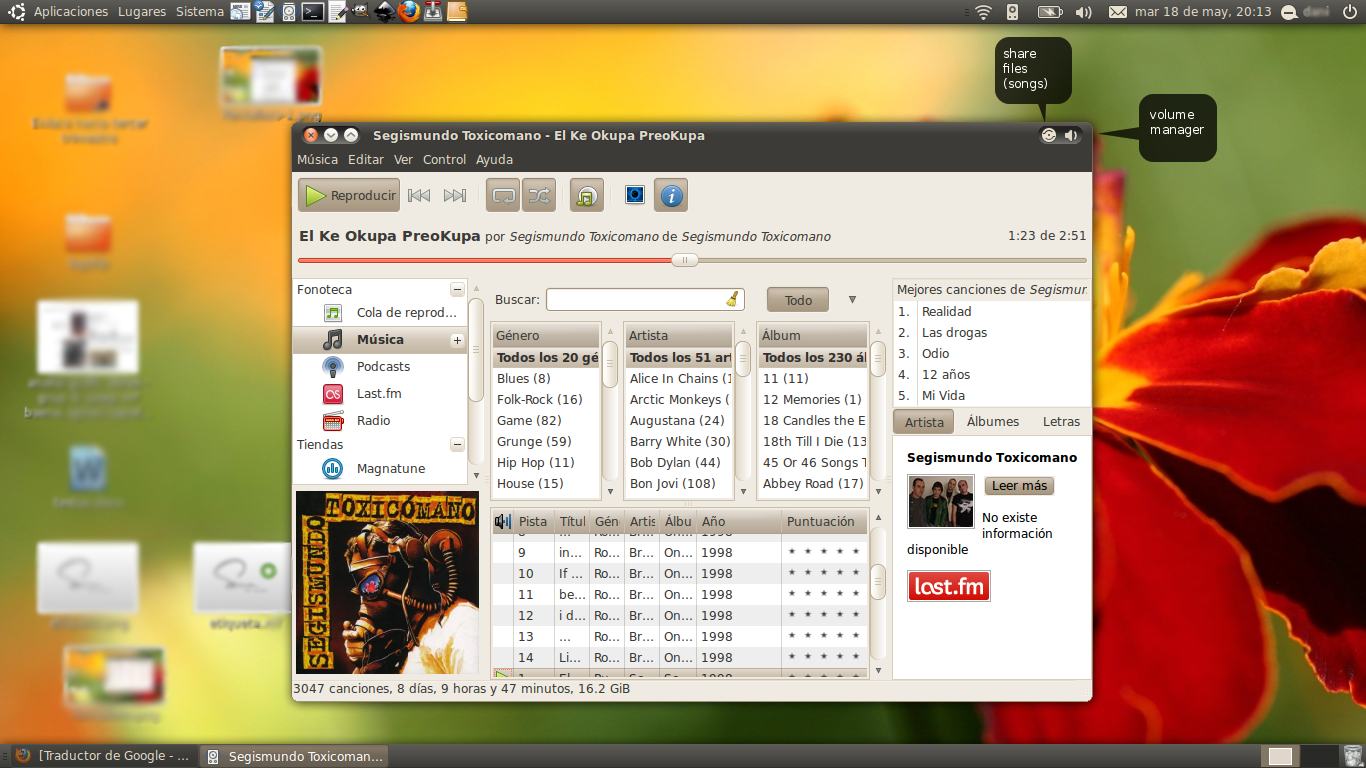The height and width of the screenshot is (768, 1366).
Task: Skip to the previous track
Action: coord(419,196)
